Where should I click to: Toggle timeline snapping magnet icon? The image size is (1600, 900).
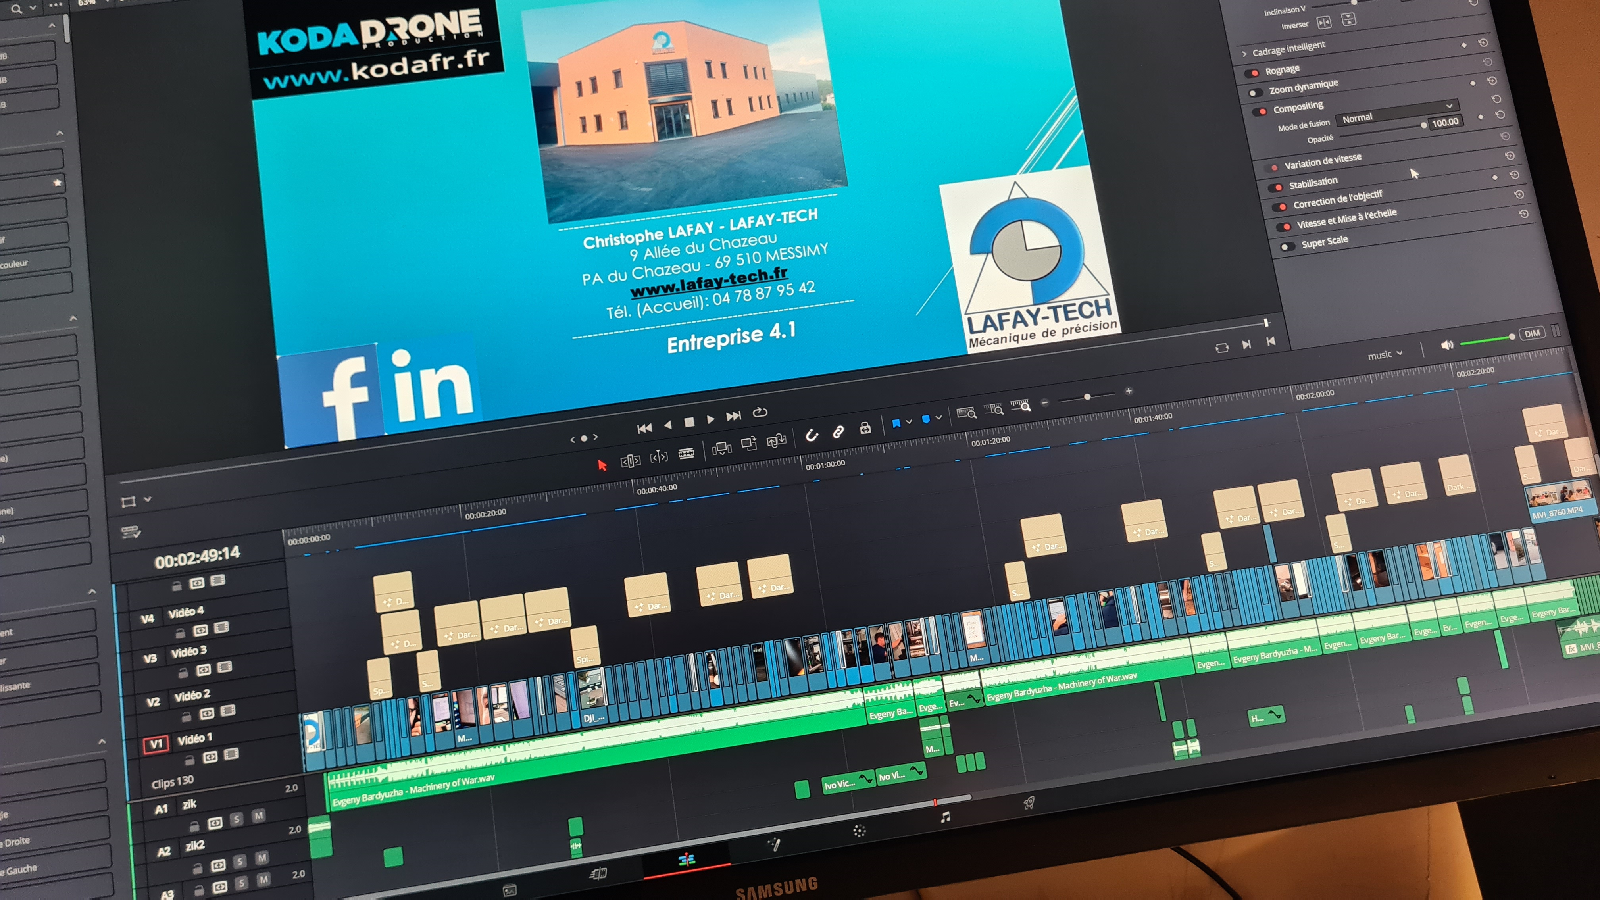click(x=812, y=435)
